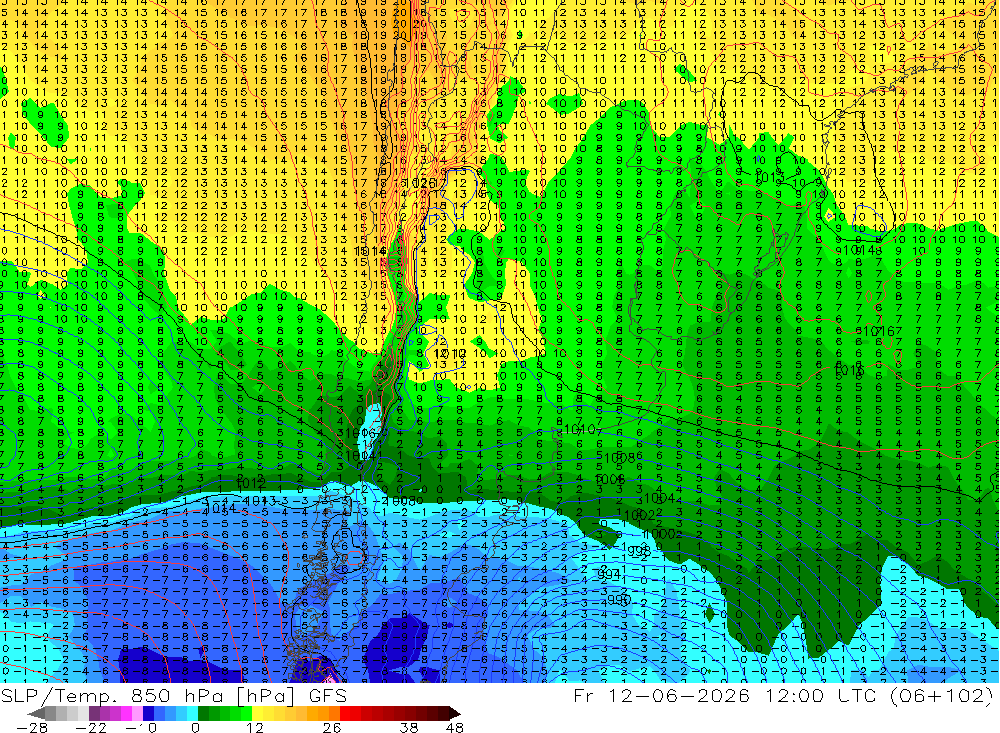Click the '998' isobar label on the map
This screenshot has width=1000, height=733.
pos(638,550)
